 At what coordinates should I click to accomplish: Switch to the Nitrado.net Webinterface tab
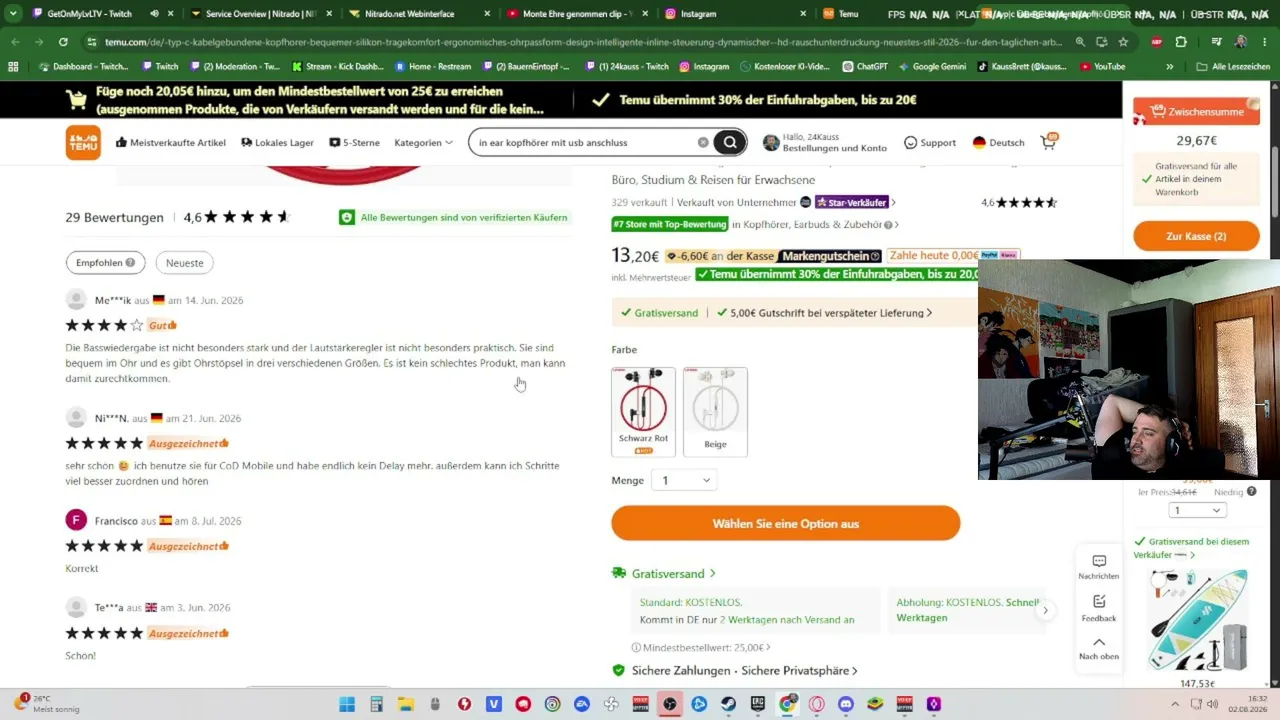pyautogui.click(x=420, y=14)
